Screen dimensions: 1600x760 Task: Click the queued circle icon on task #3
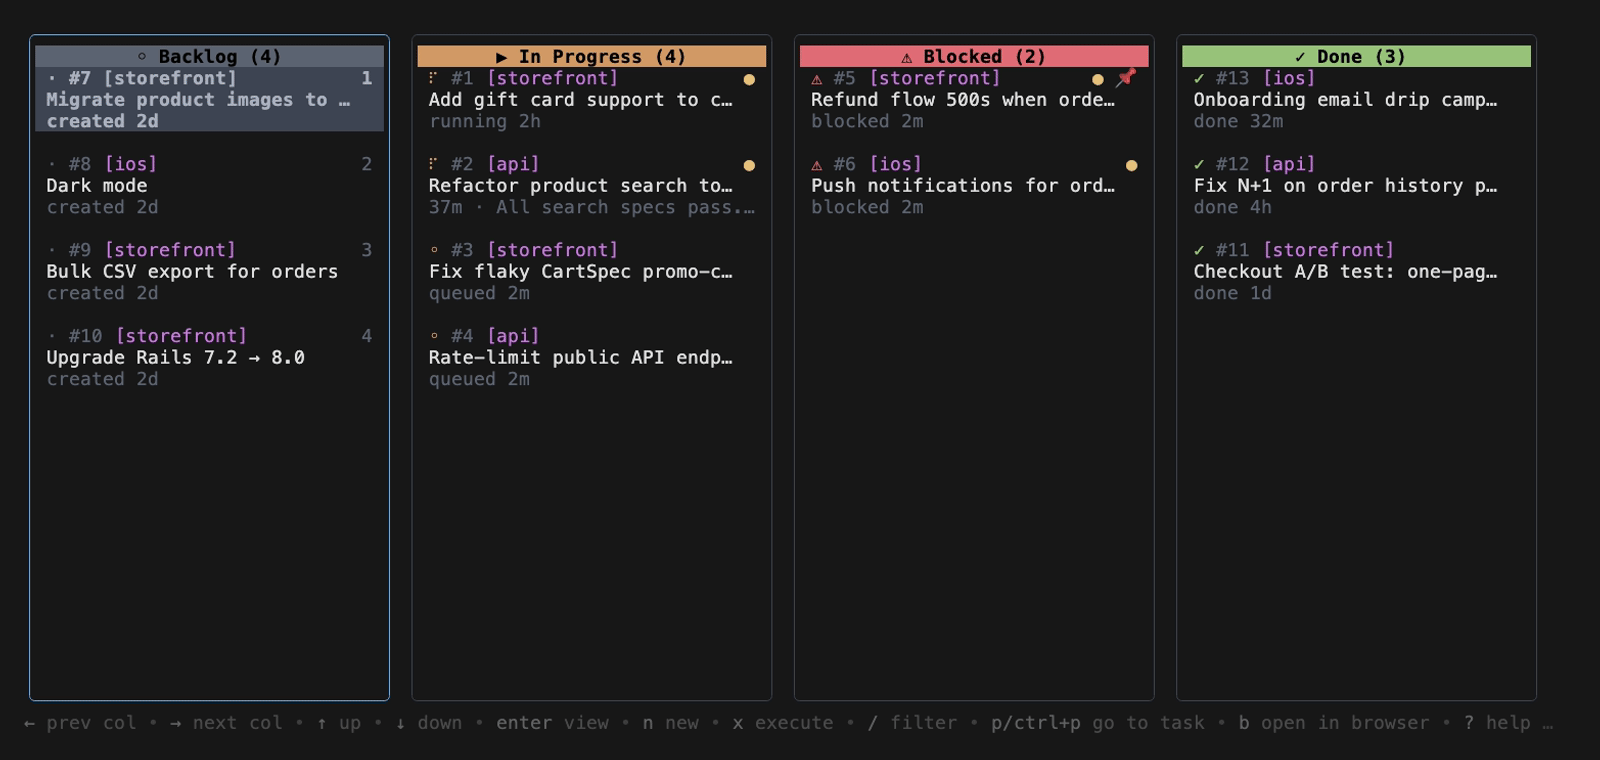click(x=434, y=250)
